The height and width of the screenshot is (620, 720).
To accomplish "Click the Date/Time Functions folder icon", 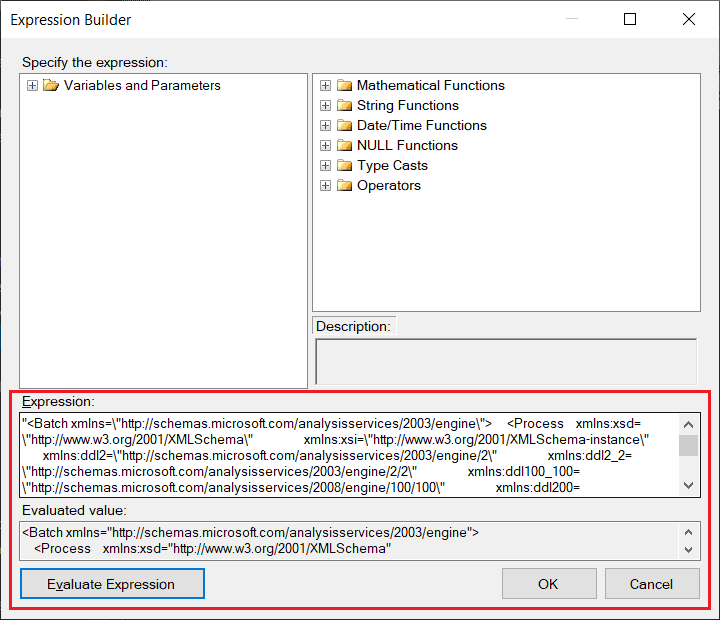I will pos(344,125).
